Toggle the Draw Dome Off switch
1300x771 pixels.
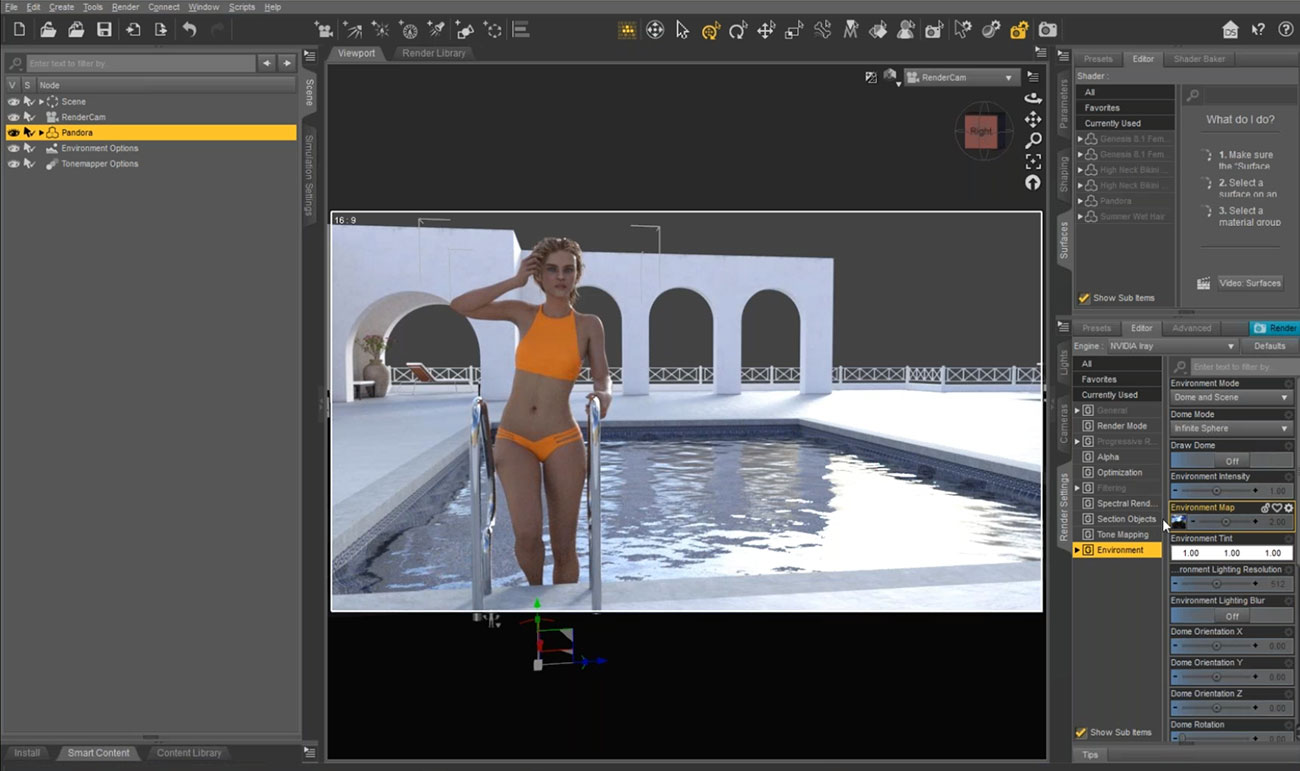(x=1232, y=461)
